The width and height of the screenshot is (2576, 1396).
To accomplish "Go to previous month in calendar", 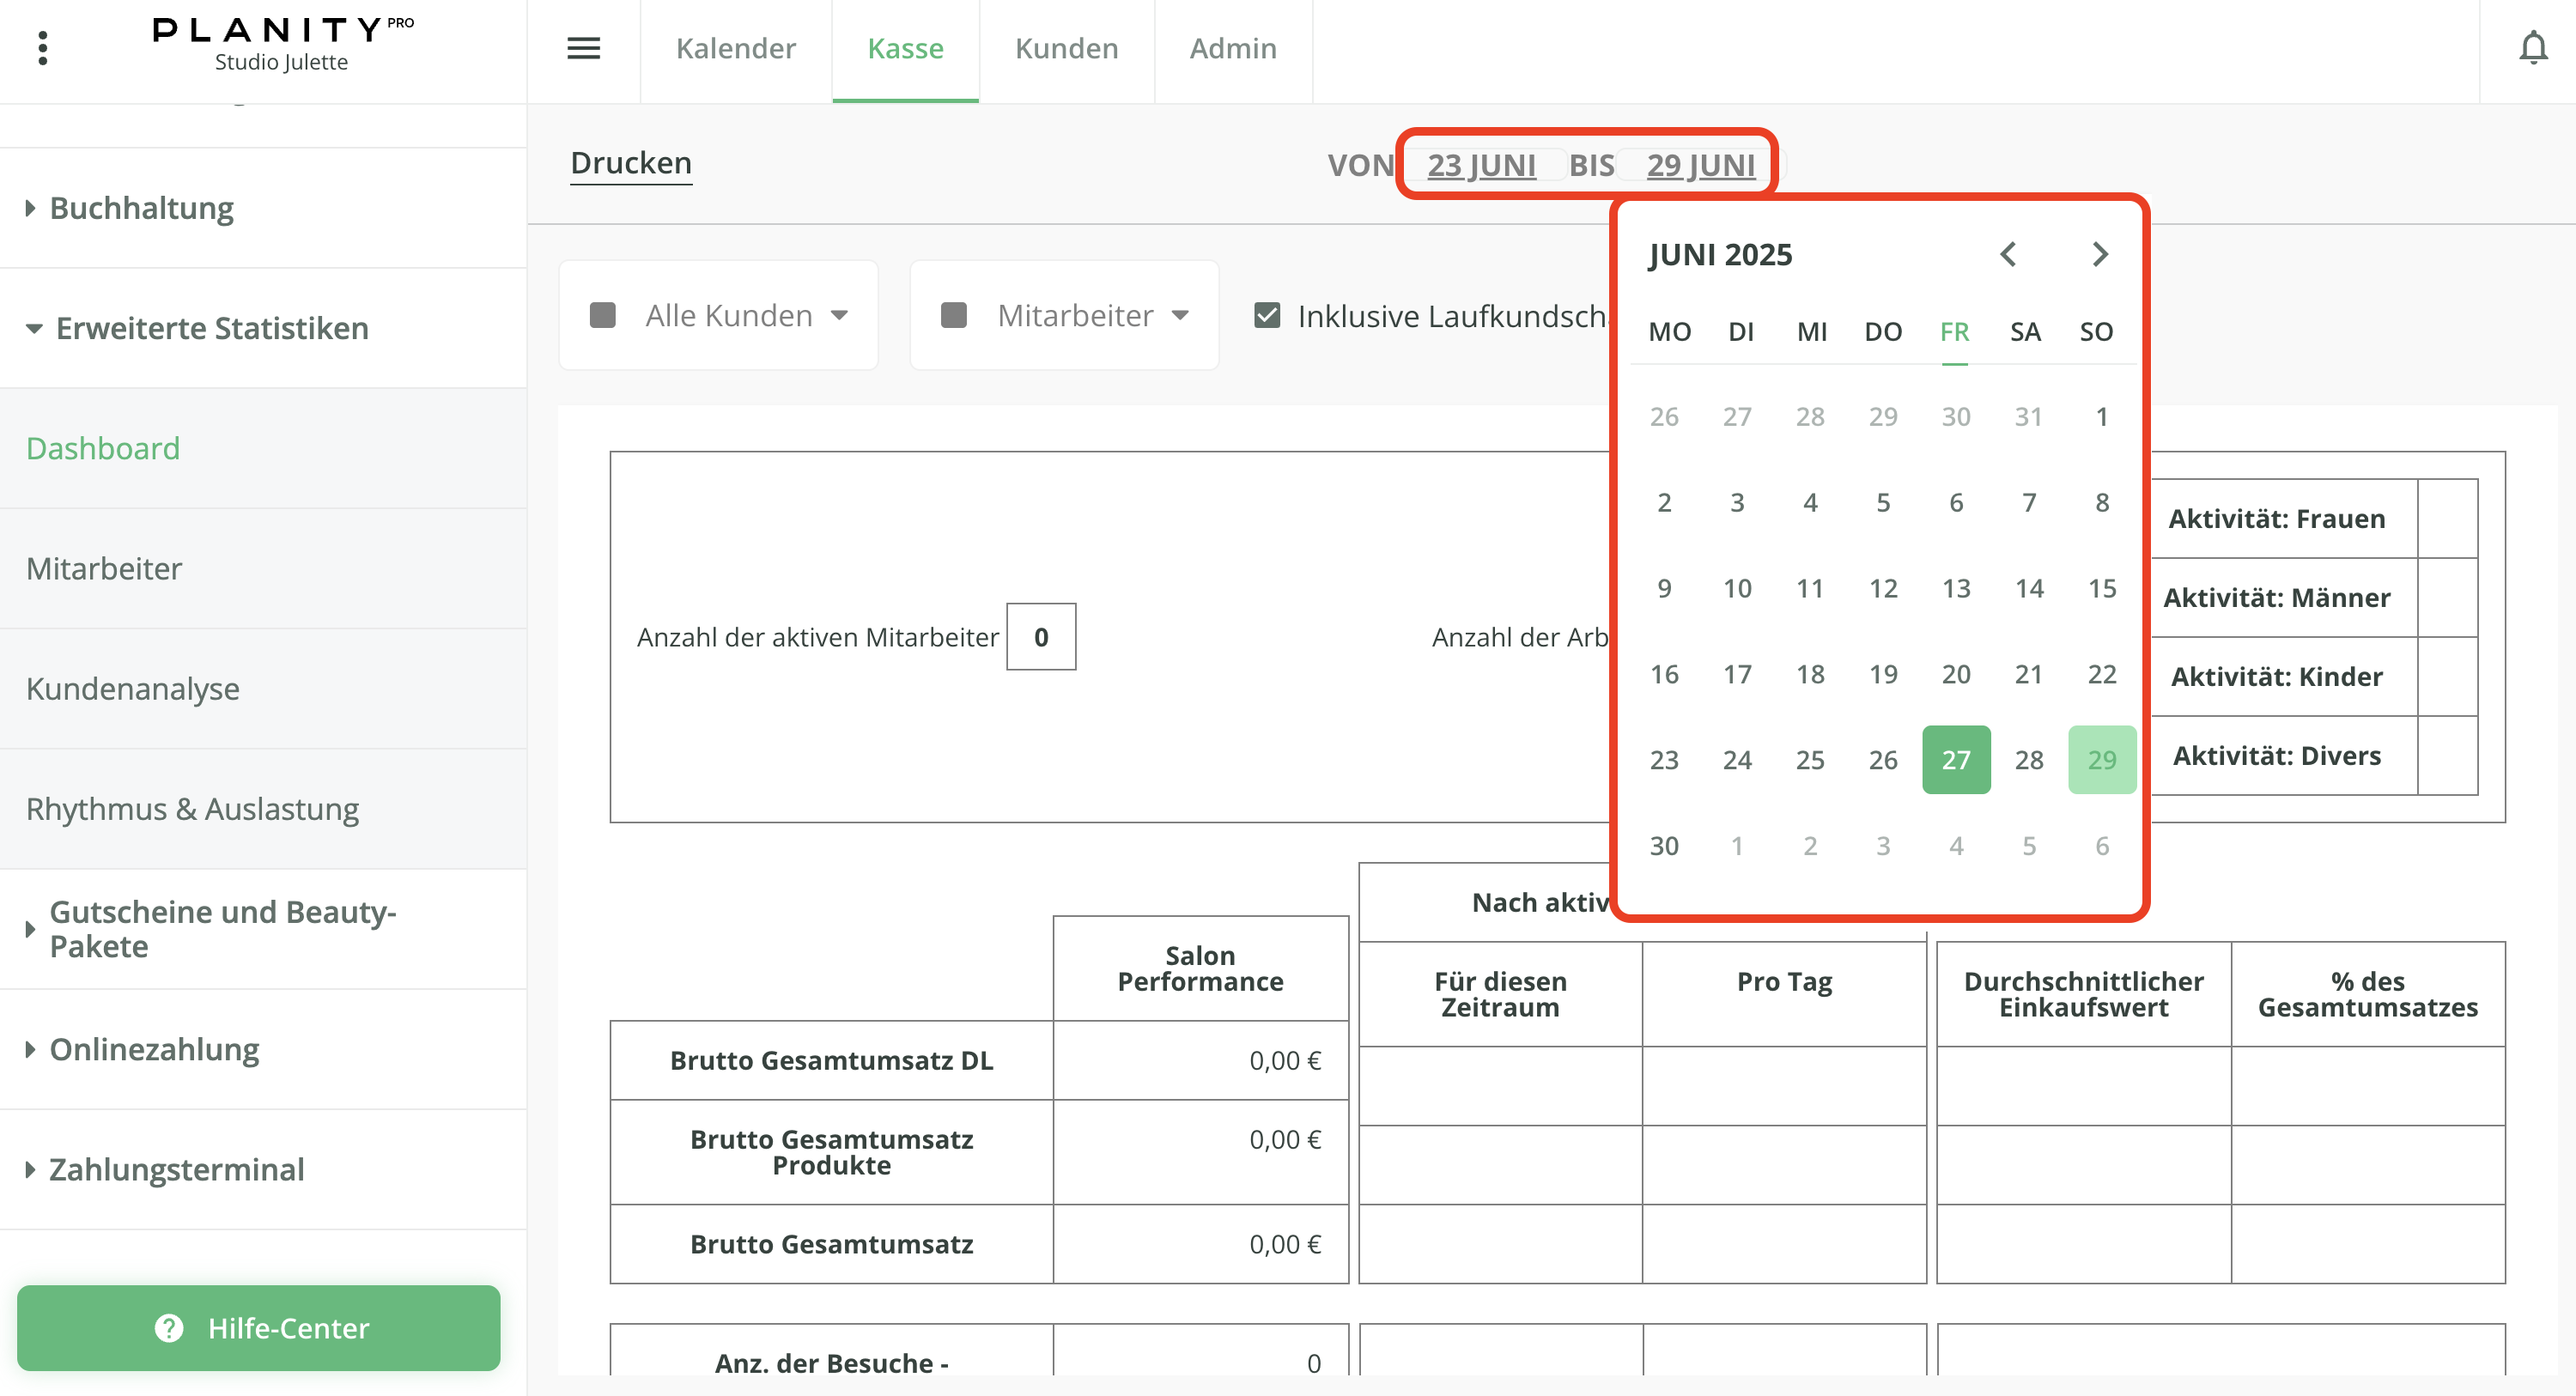I will (2007, 254).
